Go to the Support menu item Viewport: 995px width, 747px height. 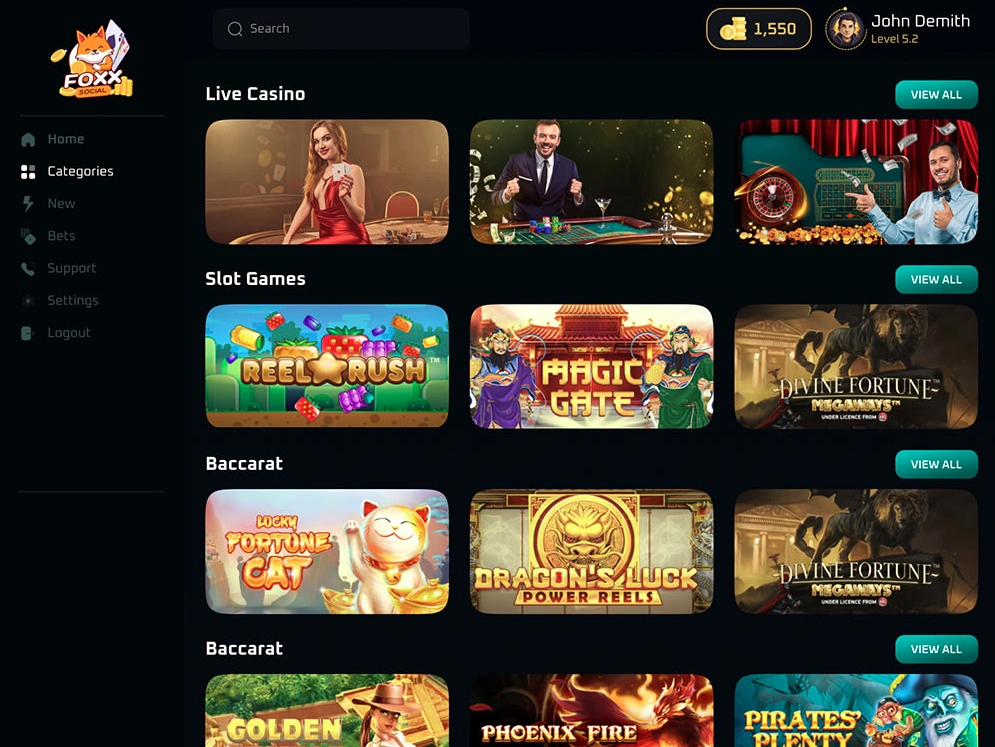click(72, 268)
